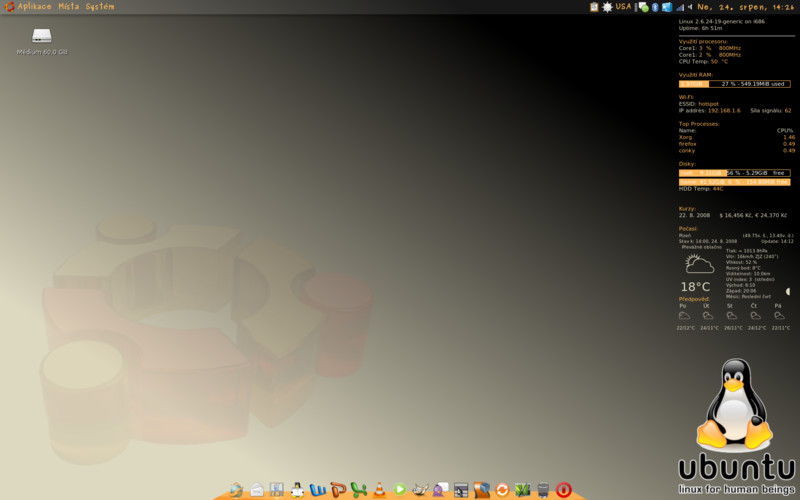
Task: Open VLC media player cone icon
Action: click(x=379, y=490)
